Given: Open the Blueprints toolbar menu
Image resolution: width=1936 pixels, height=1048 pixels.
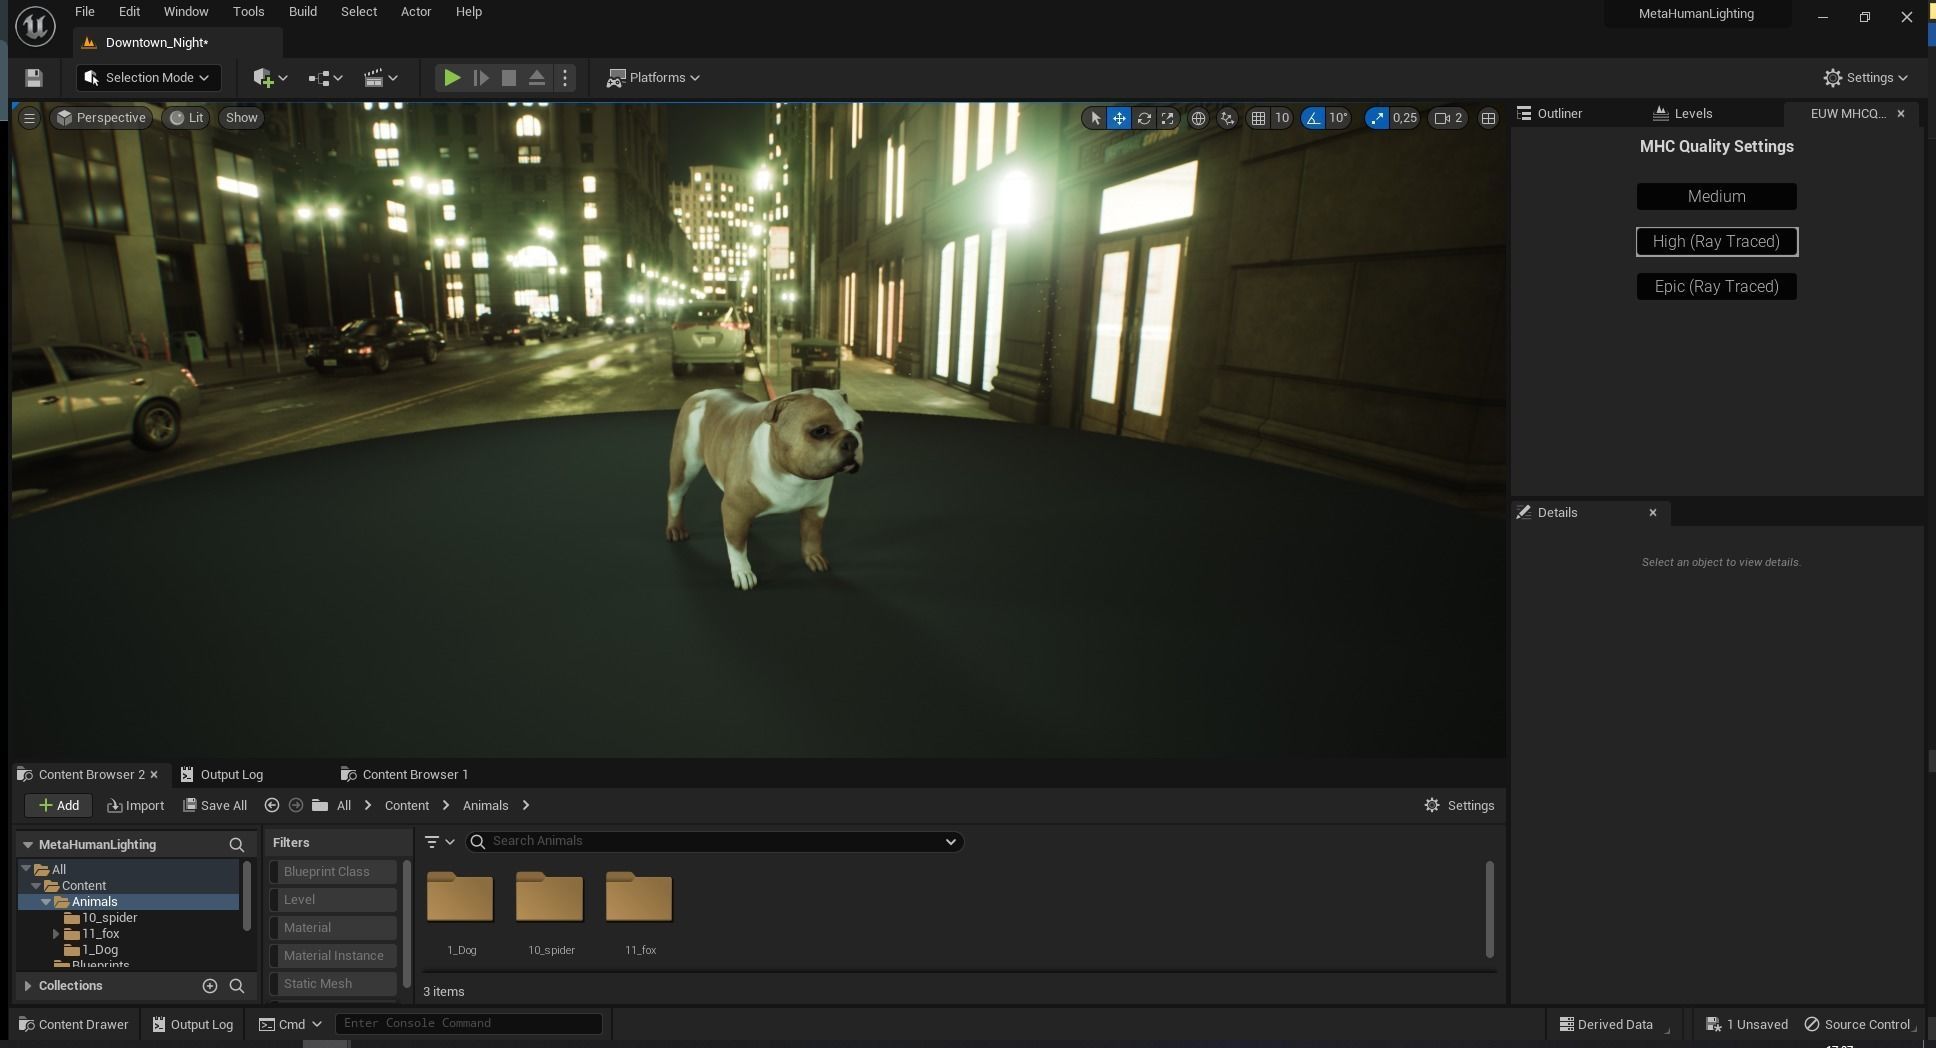Looking at the screenshot, I should tap(326, 78).
